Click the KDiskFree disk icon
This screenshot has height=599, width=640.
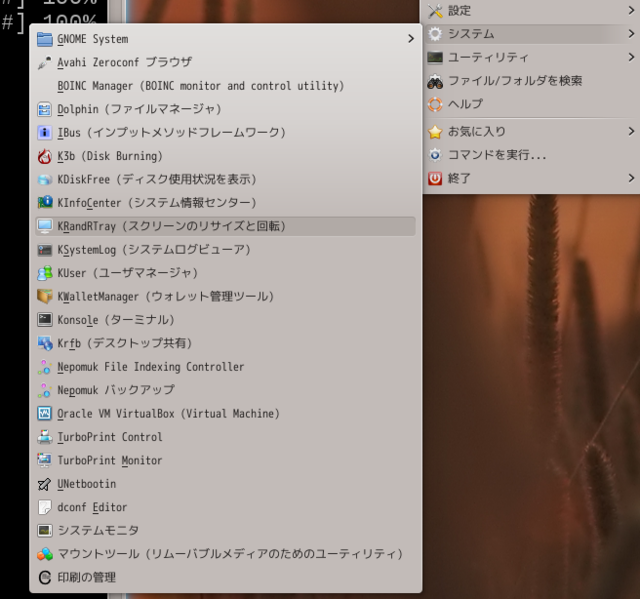point(44,180)
